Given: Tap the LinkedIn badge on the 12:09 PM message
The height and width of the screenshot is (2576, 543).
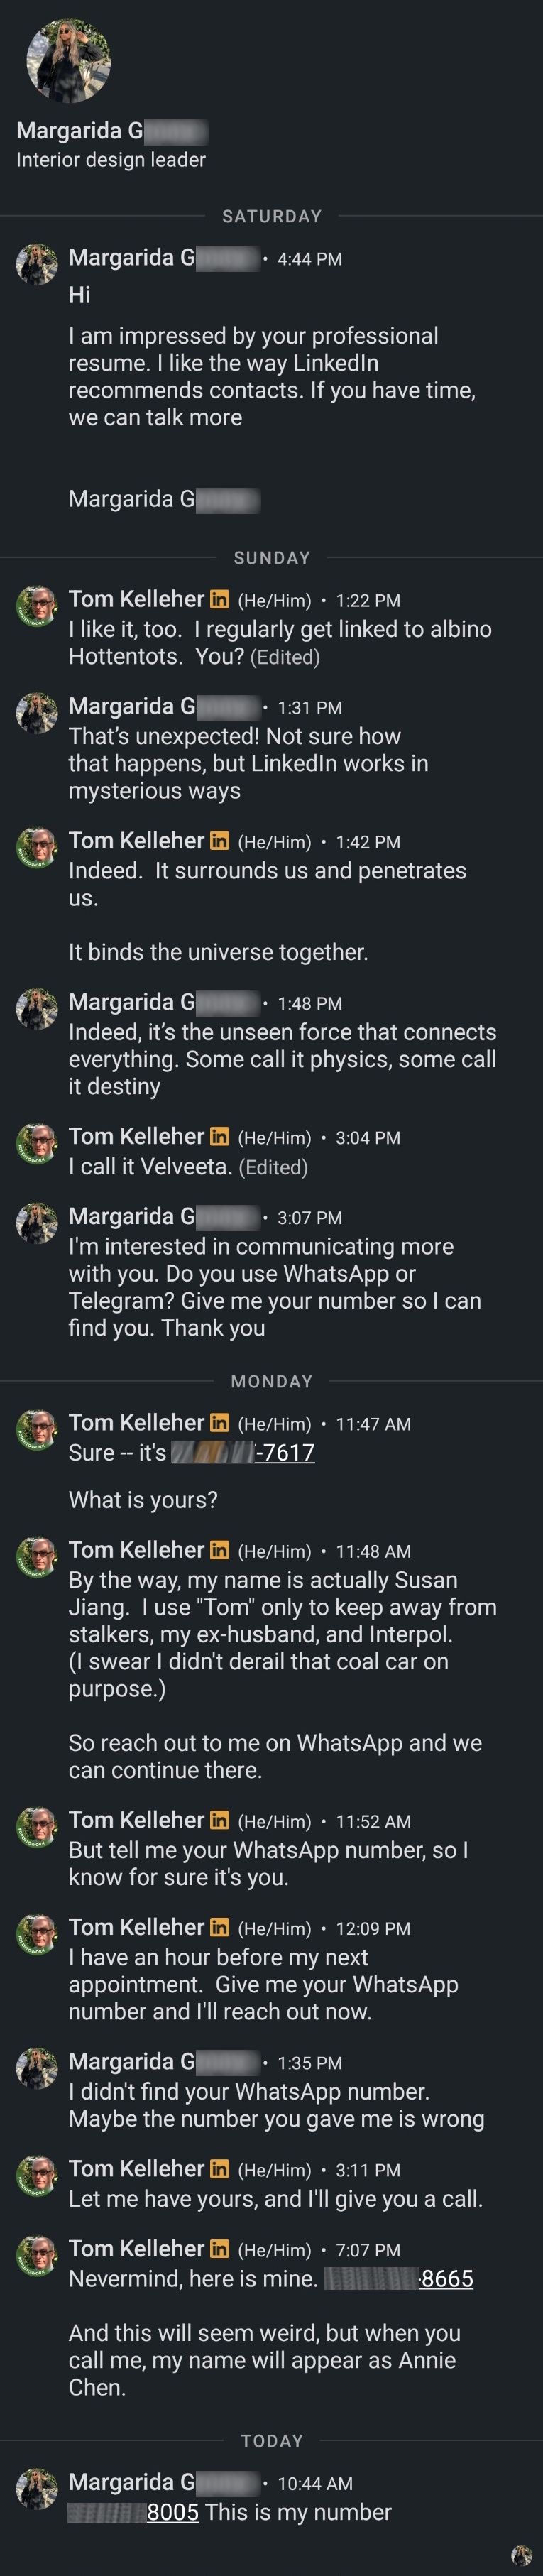Looking at the screenshot, I should [219, 1928].
